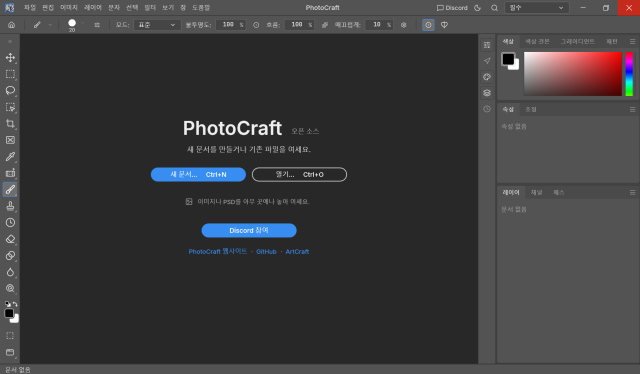Select the Crop tool
640x374 pixels.
[x=10, y=124]
